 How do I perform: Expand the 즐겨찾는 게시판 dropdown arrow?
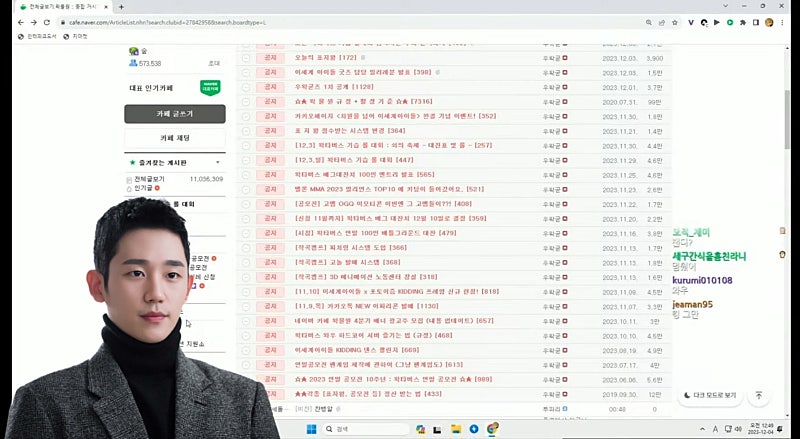tap(218, 162)
